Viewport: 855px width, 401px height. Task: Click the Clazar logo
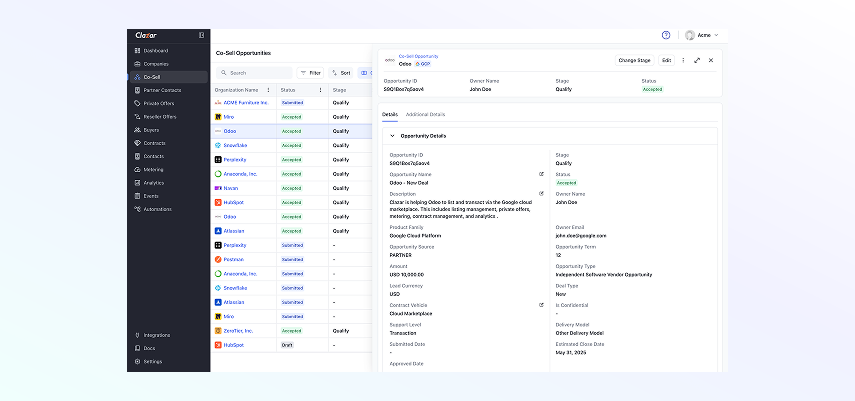(146, 35)
